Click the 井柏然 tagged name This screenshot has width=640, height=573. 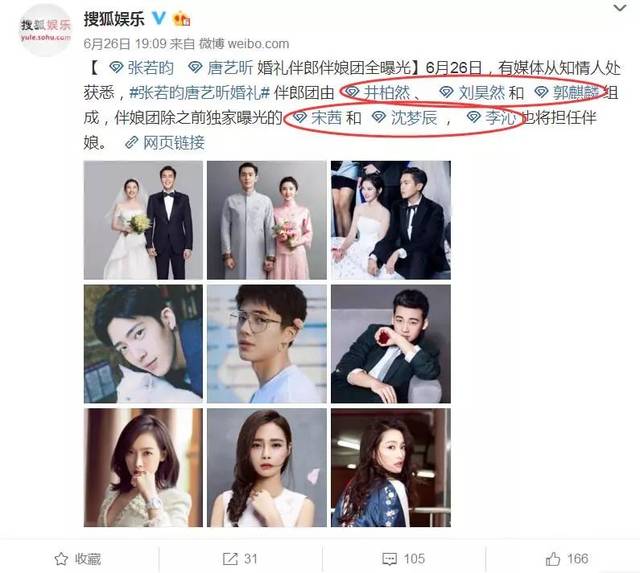tap(378, 93)
